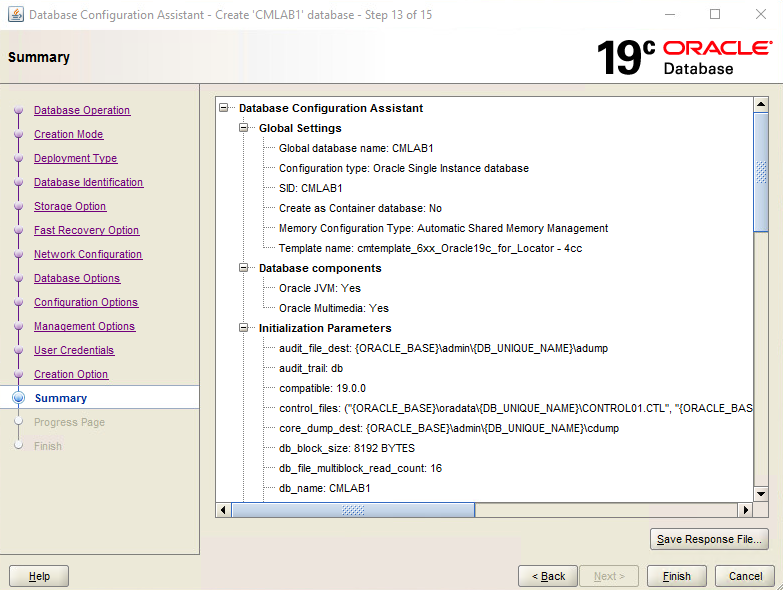This screenshot has width=783, height=590.
Task: Open the Configuration Options step
Action: [86, 302]
